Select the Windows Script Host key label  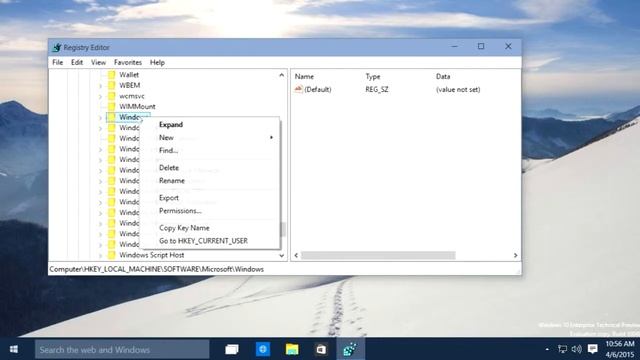pyautogui.click(x=151, y=255)
